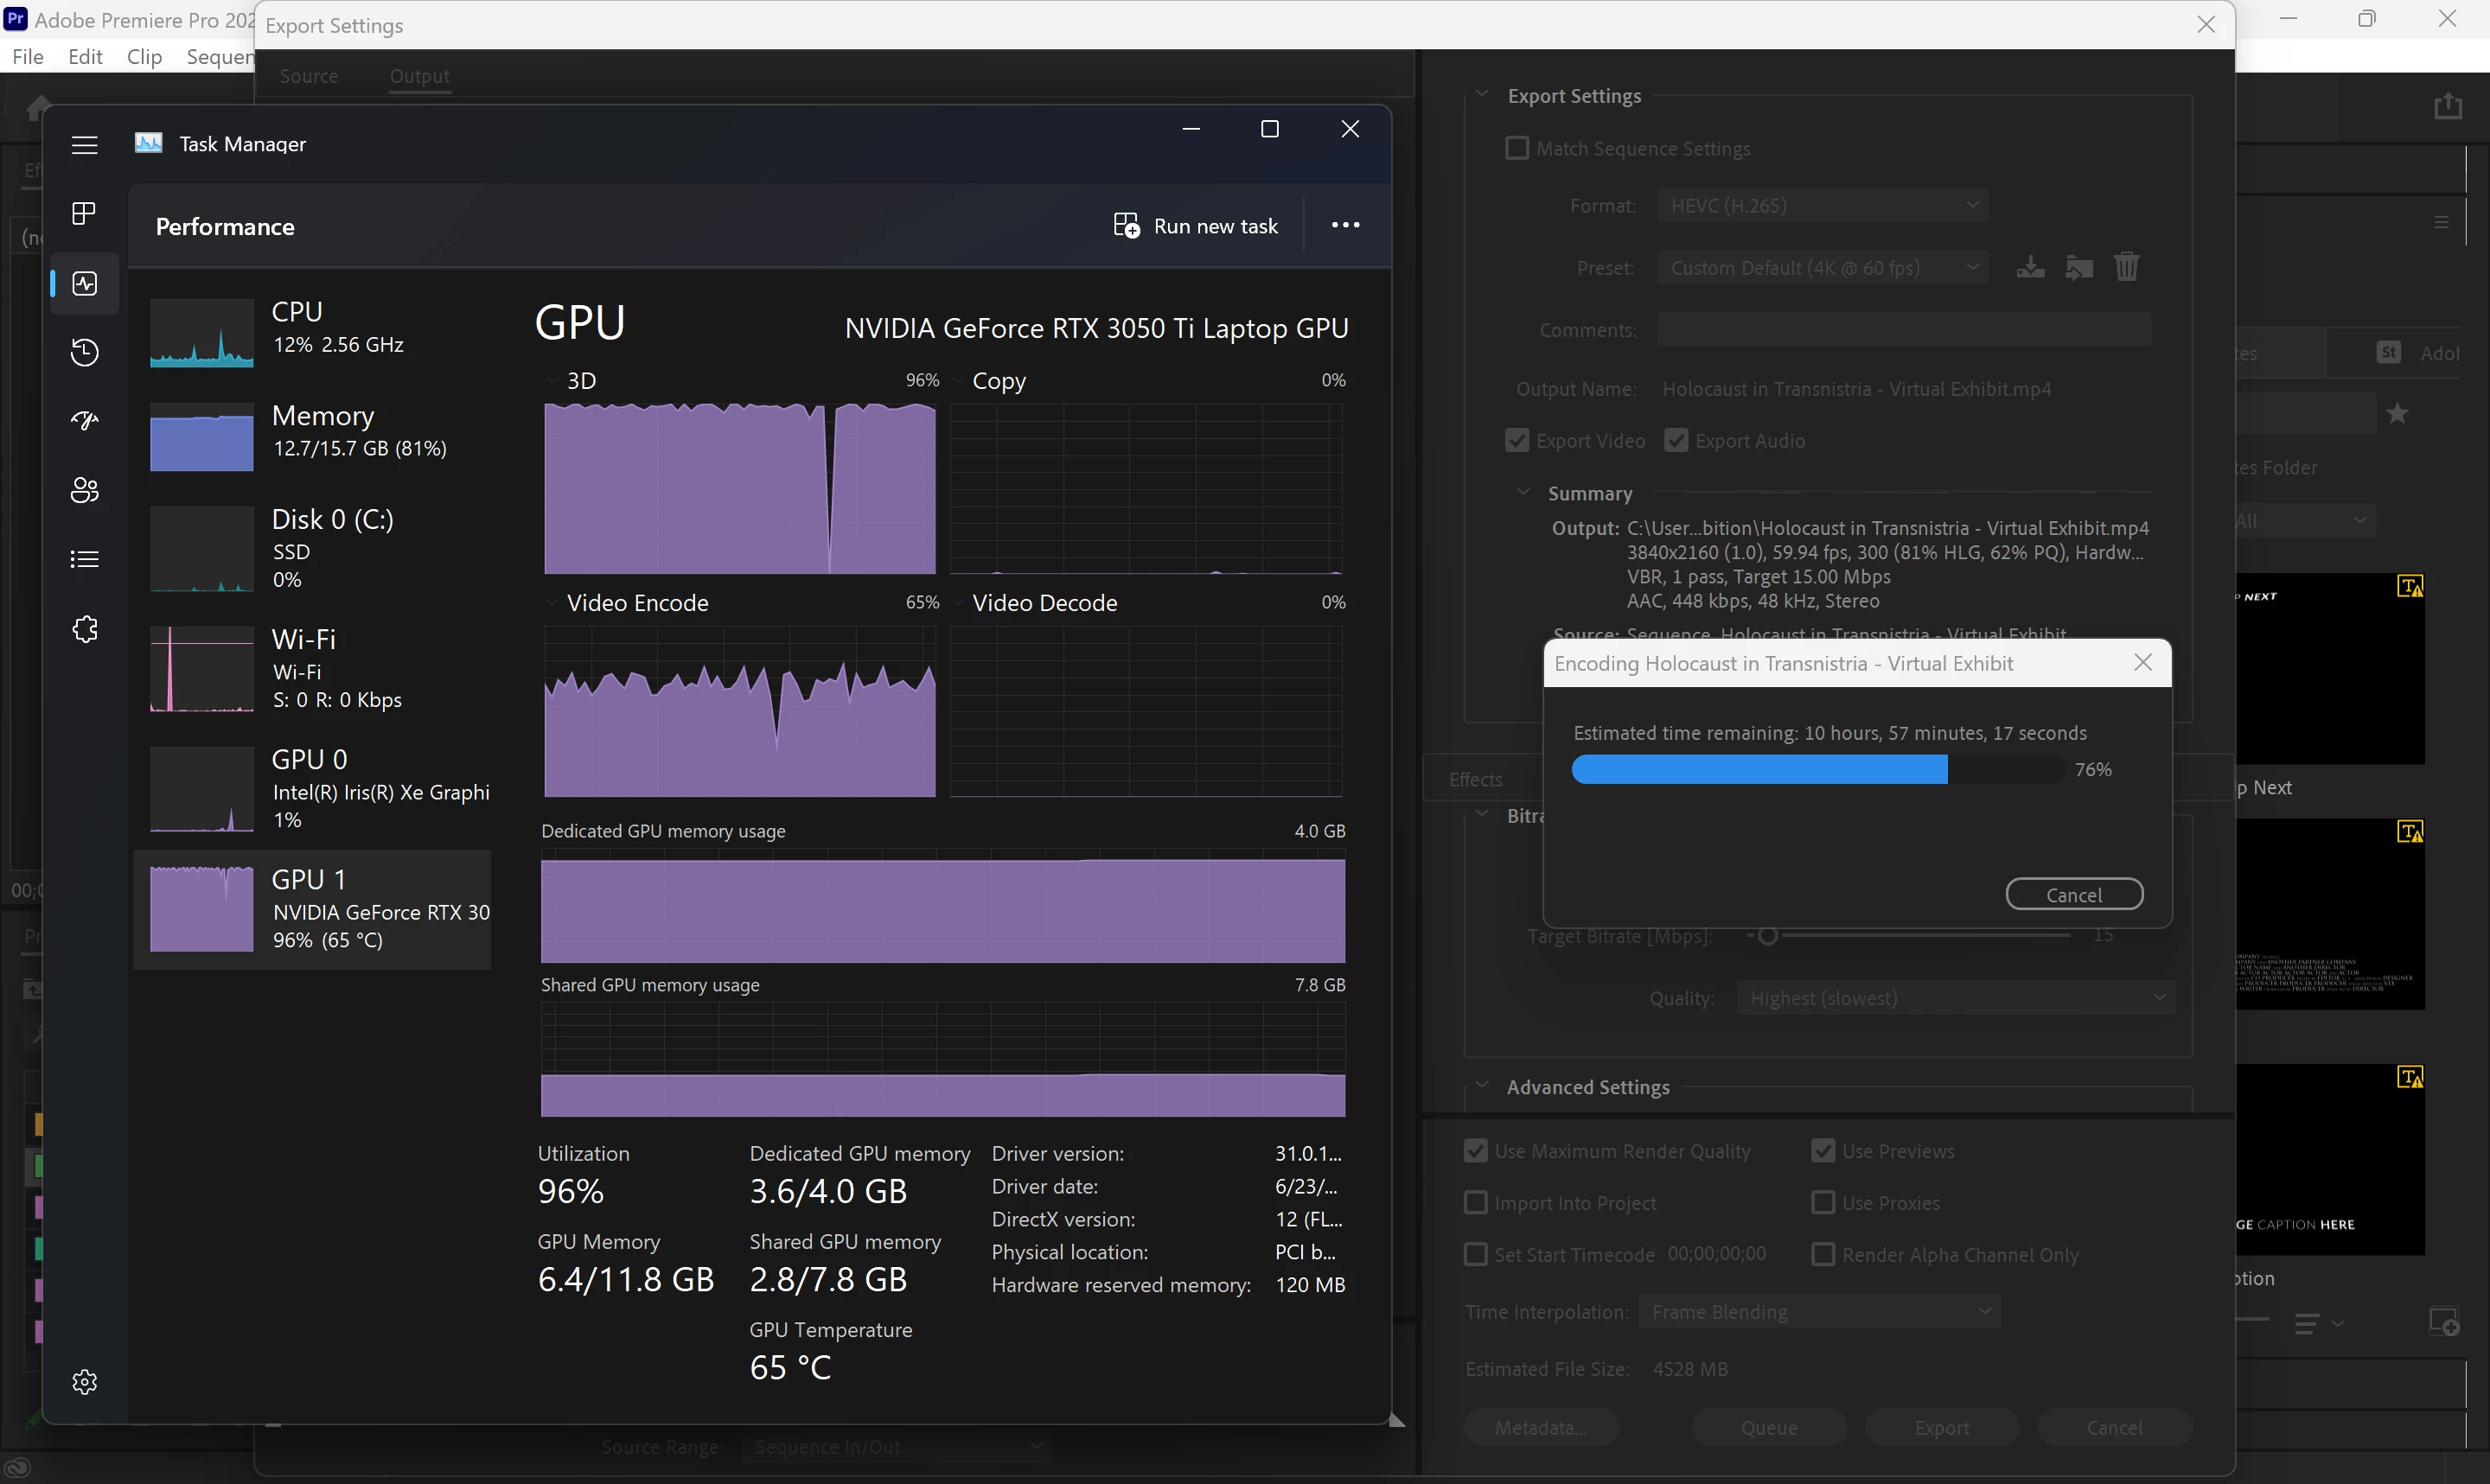Open the Edit menu in Premiere
Image resolution: width=2490 pixels, height=1484 pixels.
85,57
